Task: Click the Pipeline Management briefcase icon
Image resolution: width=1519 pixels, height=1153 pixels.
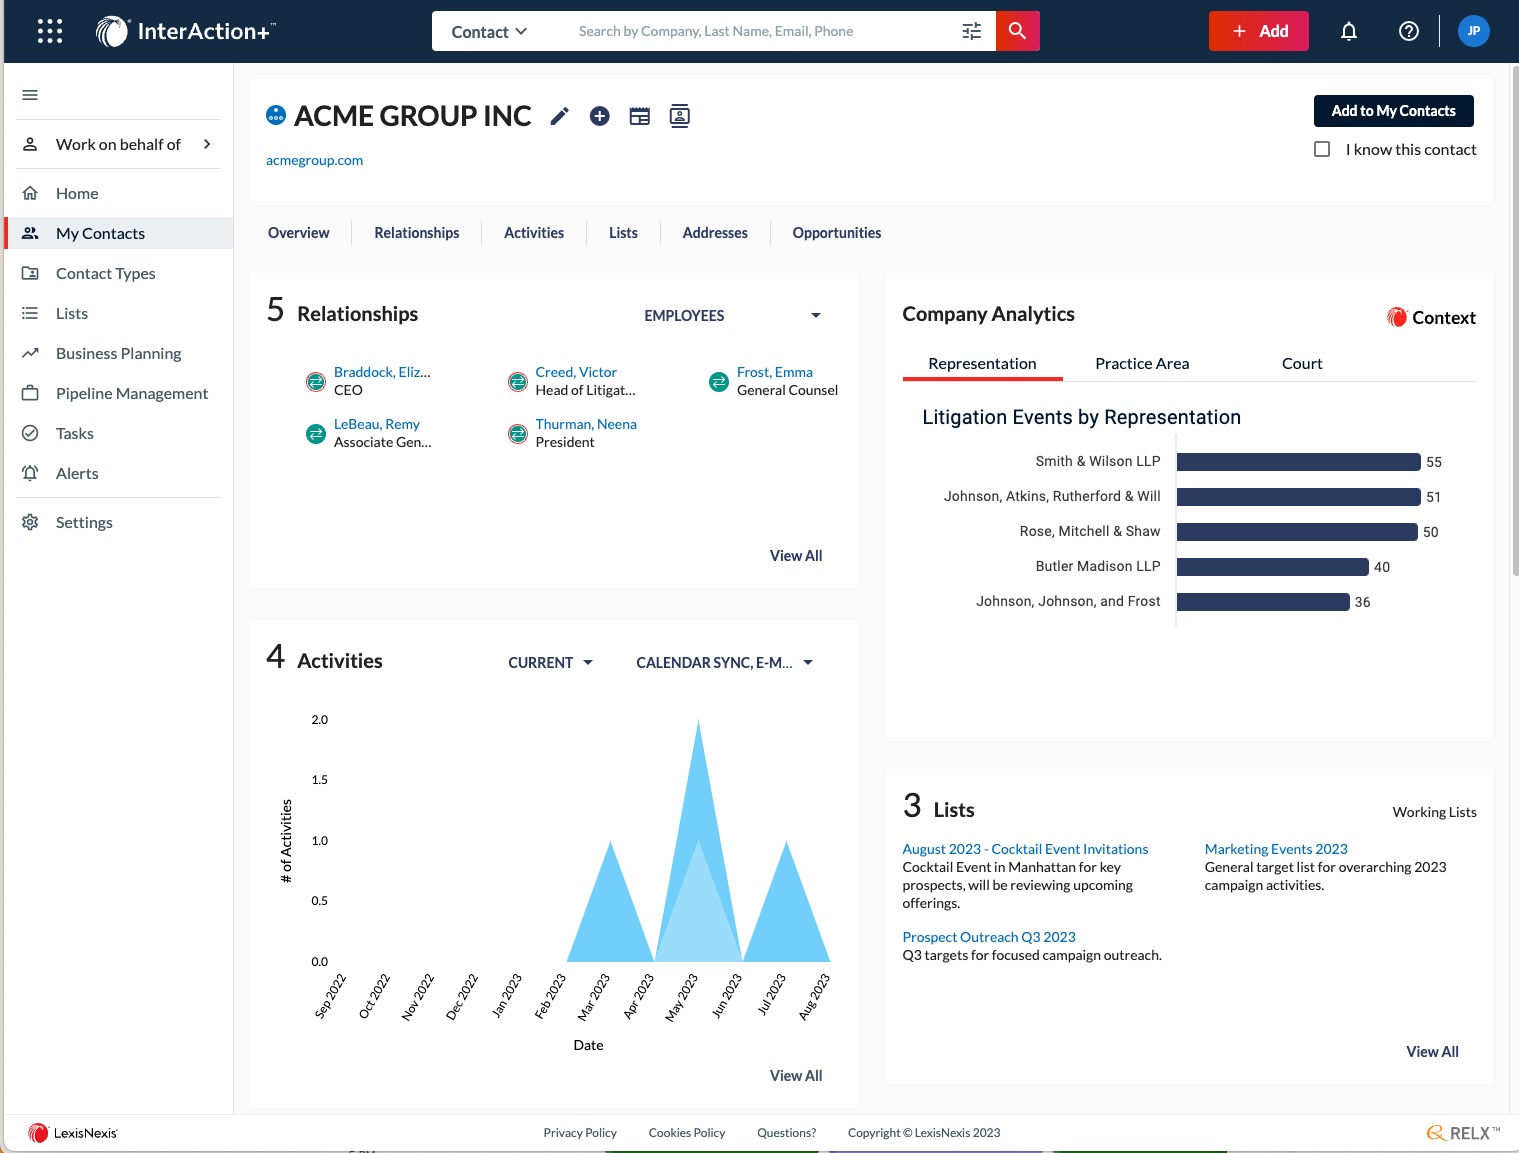Action: (30, 393)
